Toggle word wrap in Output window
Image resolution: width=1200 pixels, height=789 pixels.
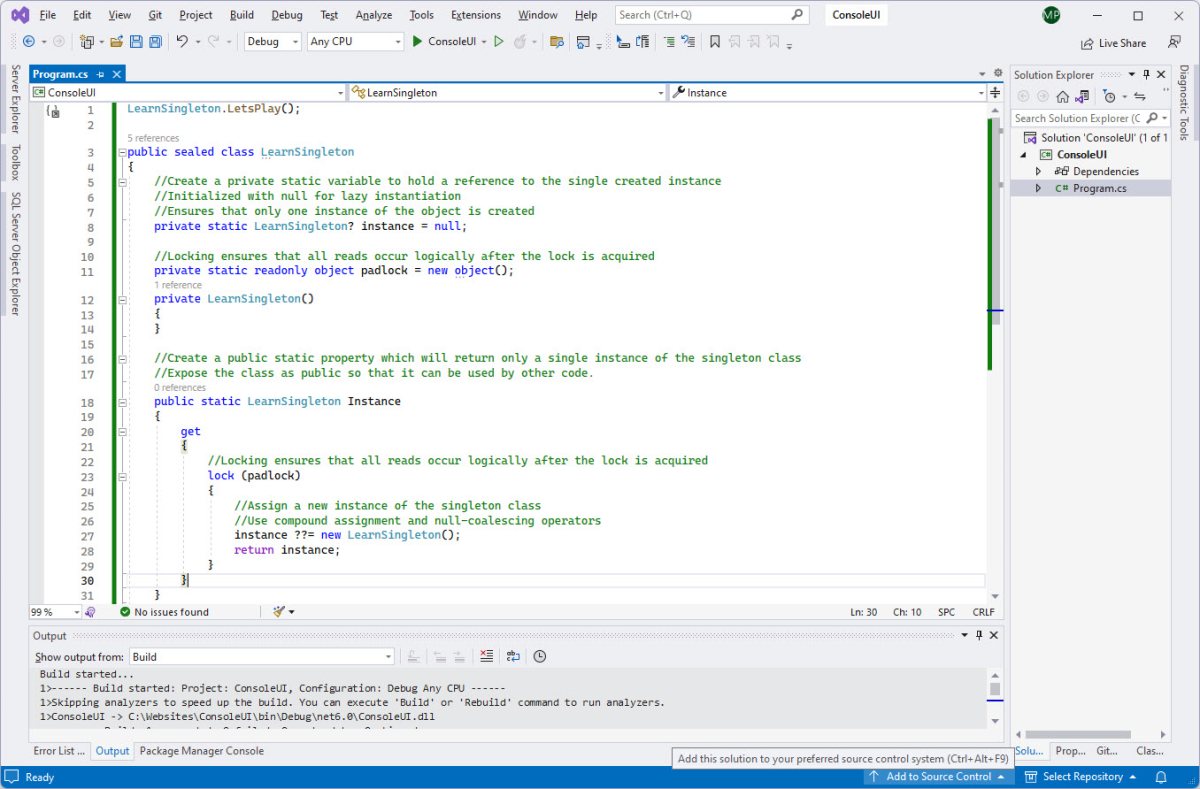point(513,656)
